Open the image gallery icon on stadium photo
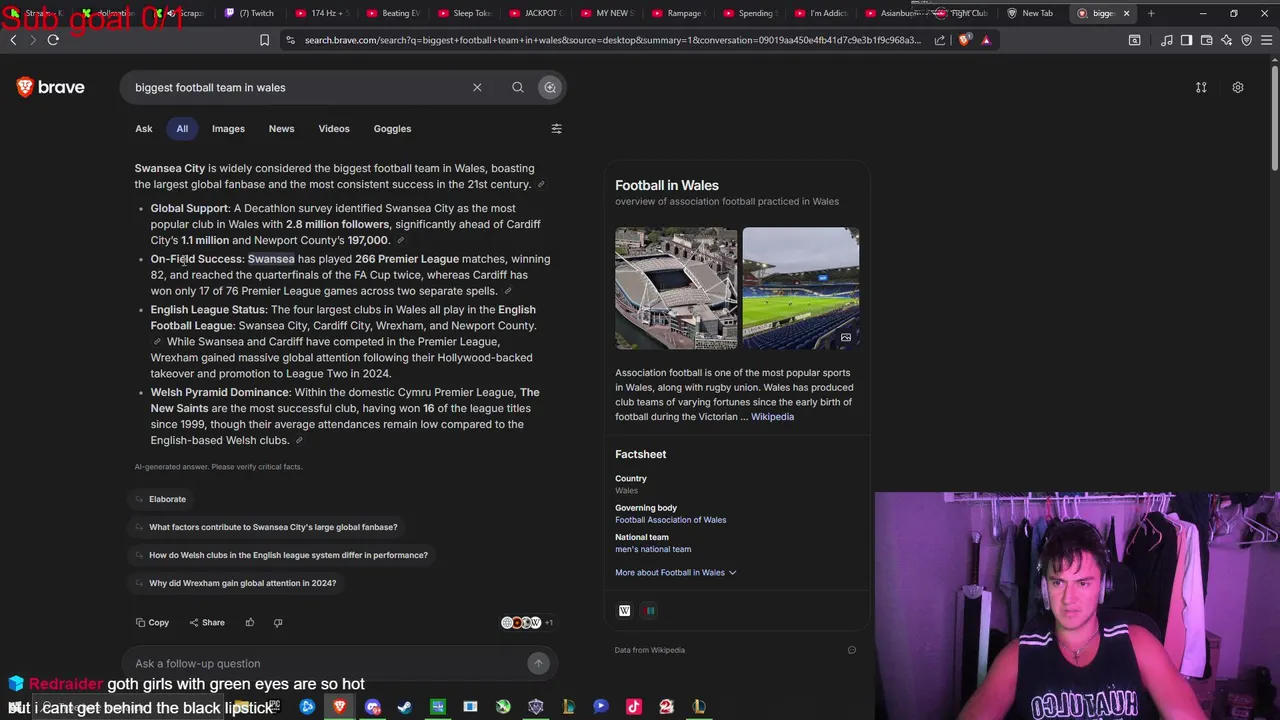The image size is (1280, 720). [x=846, y=338]
